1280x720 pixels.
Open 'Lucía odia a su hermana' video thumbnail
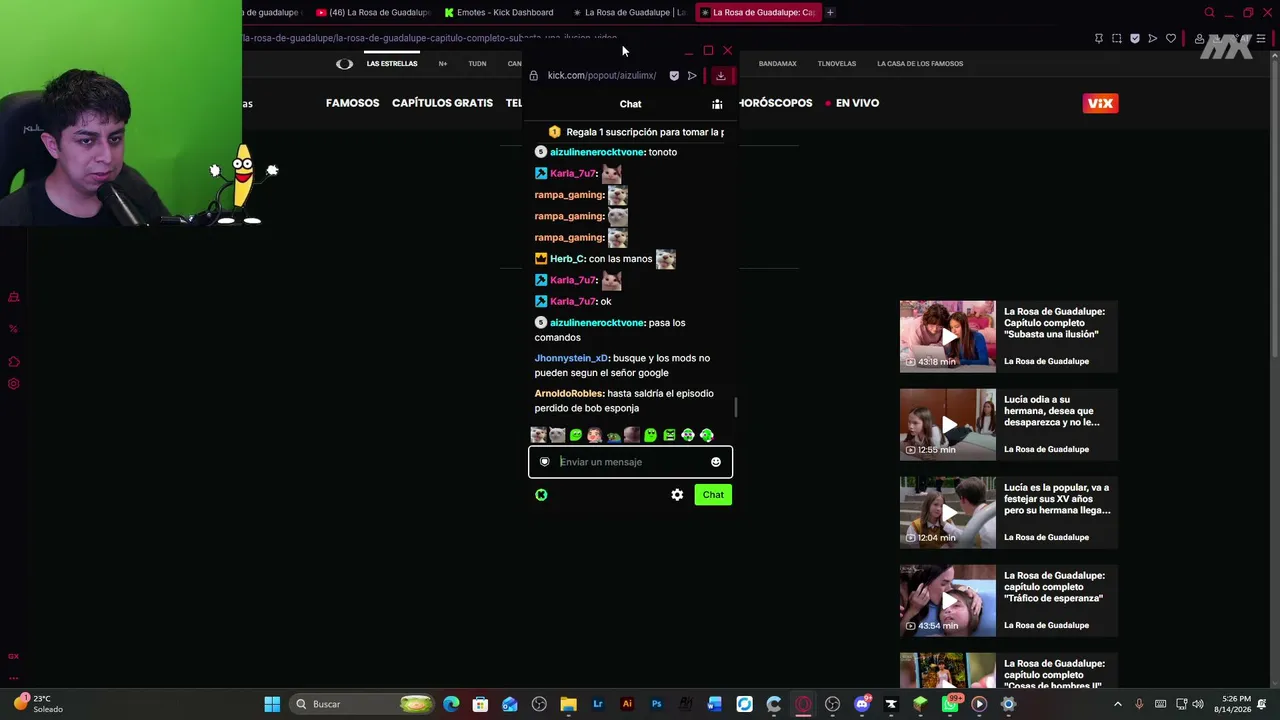tap(948, 425)
